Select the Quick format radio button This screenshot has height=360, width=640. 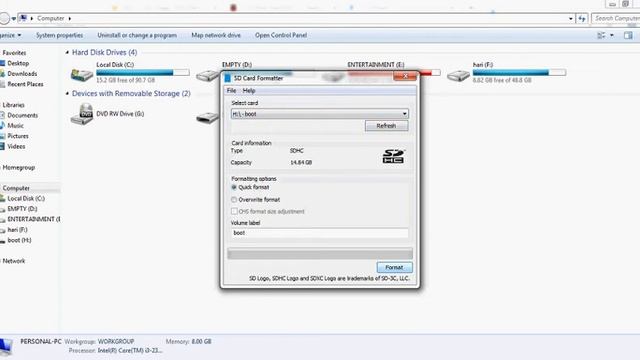234,187
